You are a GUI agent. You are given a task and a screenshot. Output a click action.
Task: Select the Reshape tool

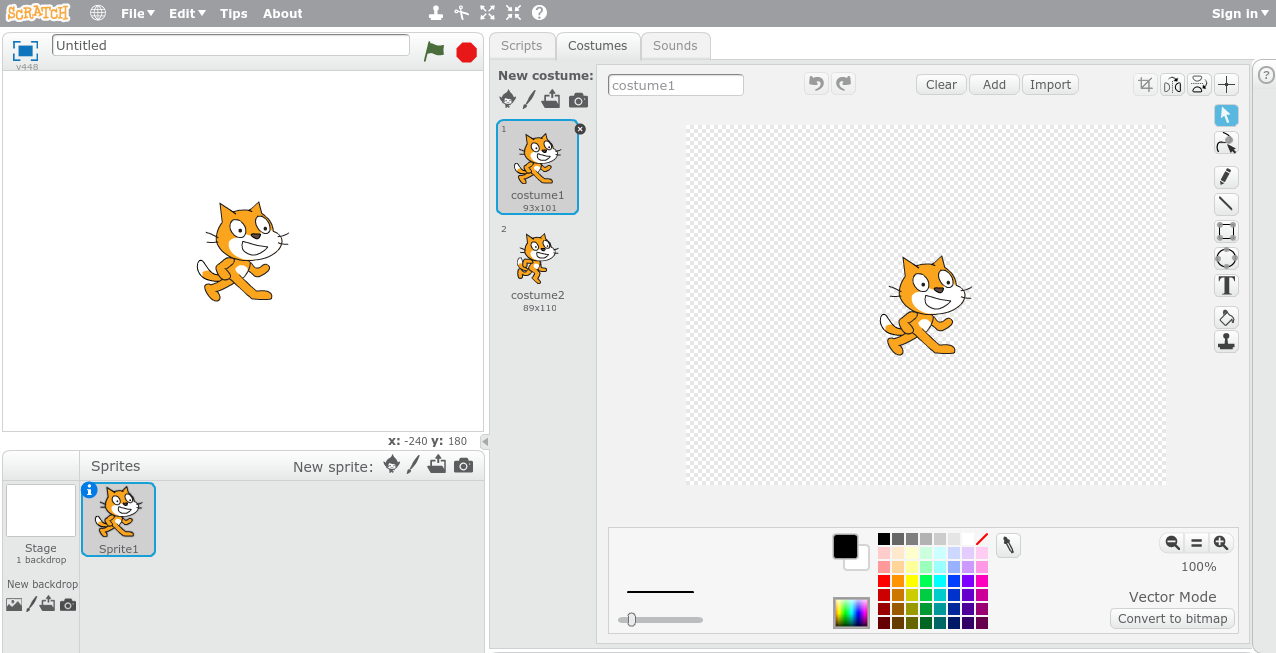click(x=1226, y=144)
